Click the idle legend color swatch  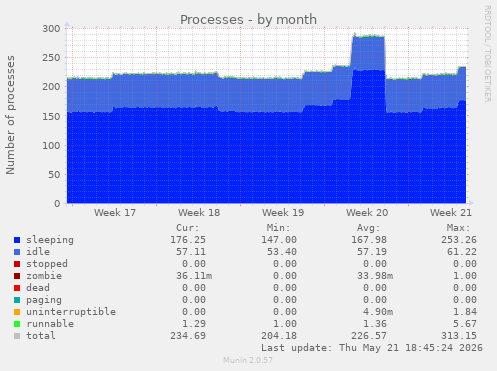tap(17, 252)
